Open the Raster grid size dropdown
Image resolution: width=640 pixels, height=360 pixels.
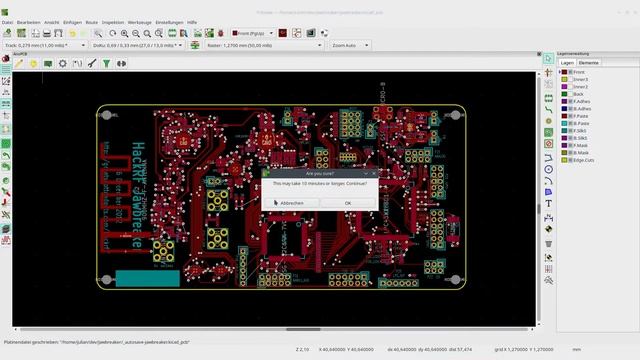click(x=264, y=45)
